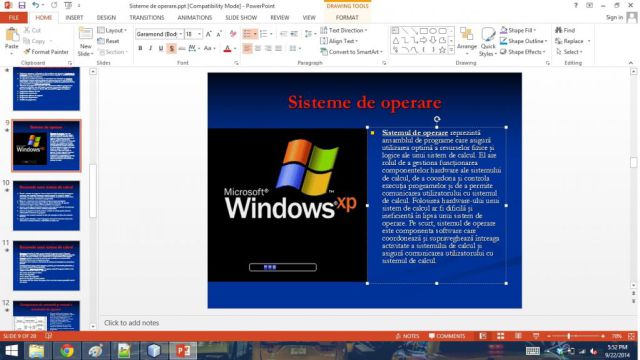This screenshot has width=640, height=360.
Task: Click the Format Painter tool
Action: pyautogui.click(x=46, y=52)
